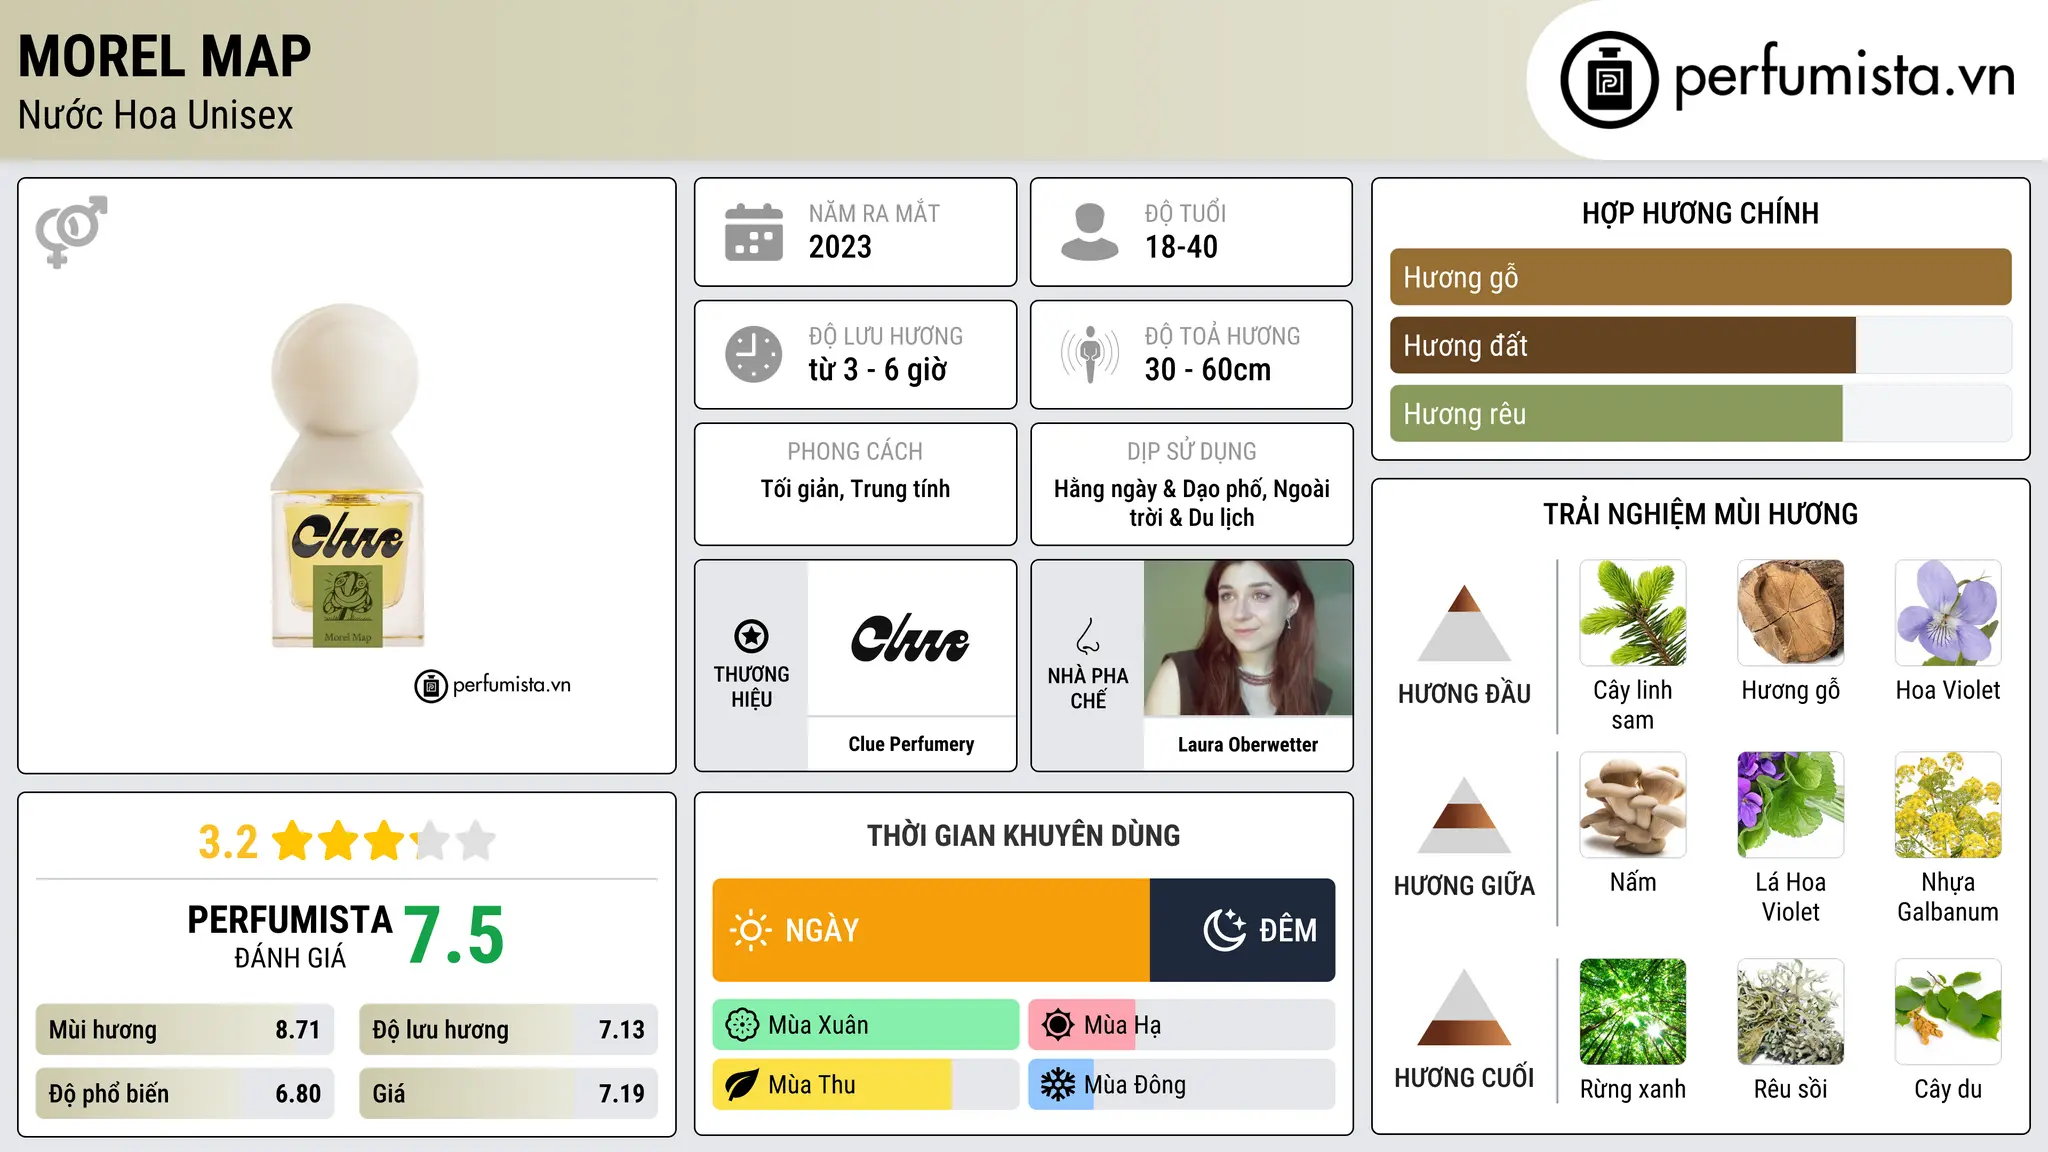Viewport: 2048px width, 1152px height.
Task: Click the "30 - 60cm" sillage value
Action: [1208, 370]
